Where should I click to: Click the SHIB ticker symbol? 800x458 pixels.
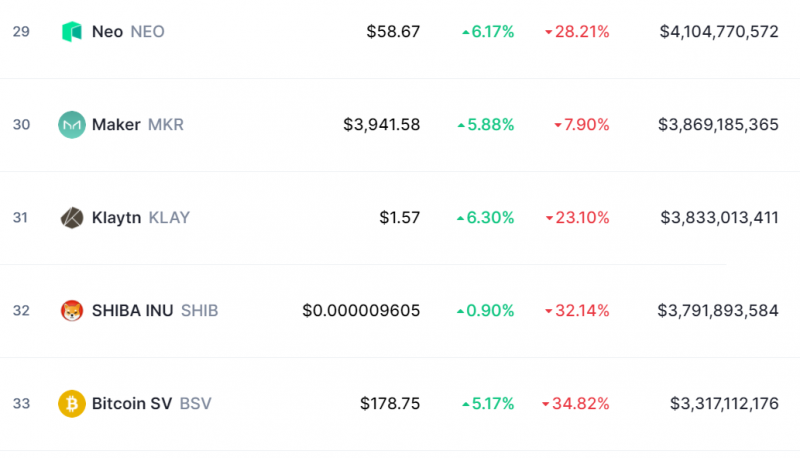pyautogui.click(x=199, y=311)
